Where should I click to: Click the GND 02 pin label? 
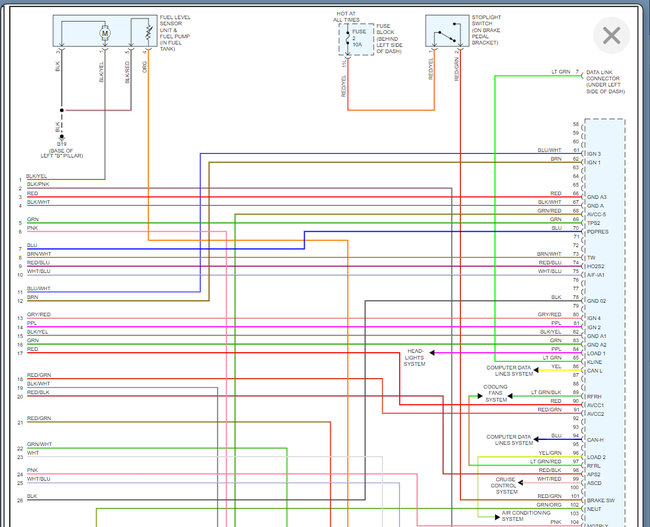coord(598,301)
